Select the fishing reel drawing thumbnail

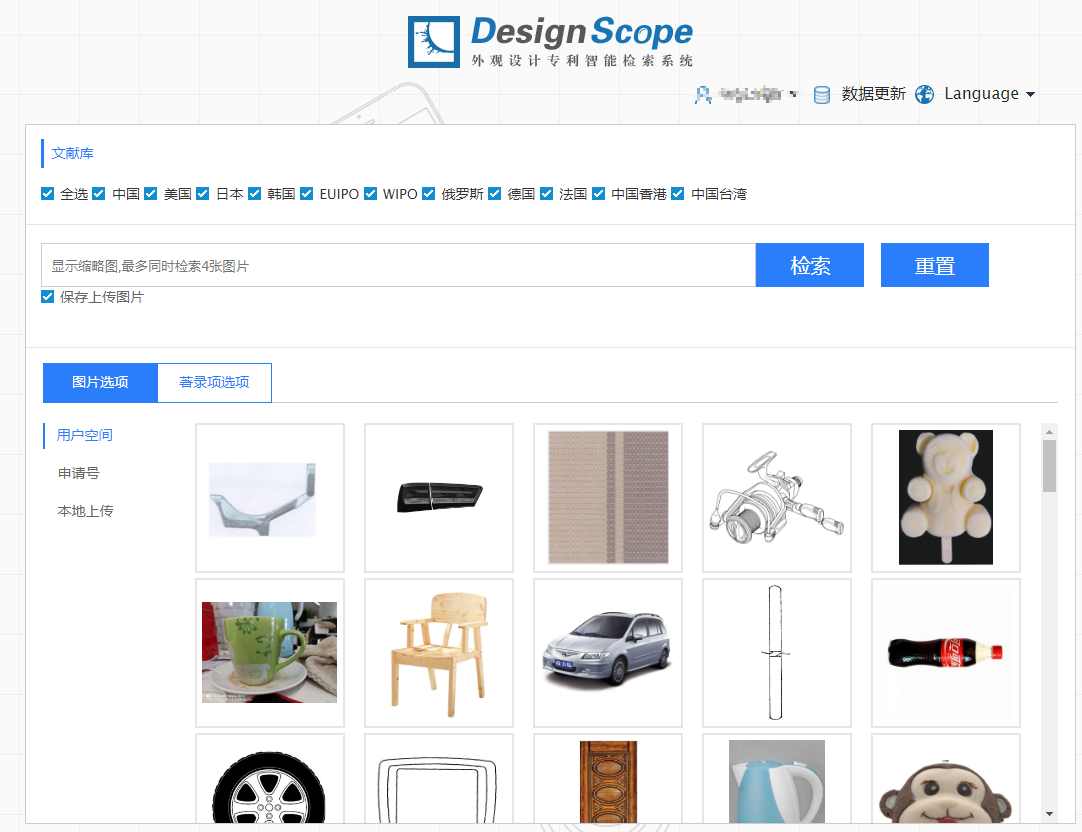click(777, 498)
